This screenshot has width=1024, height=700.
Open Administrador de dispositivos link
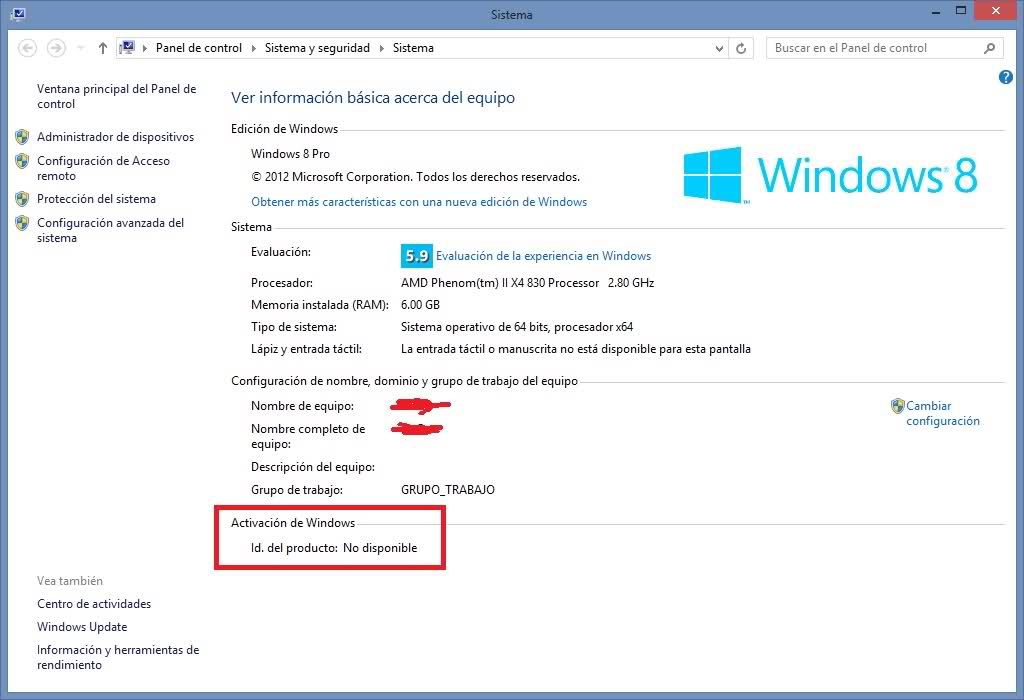[x=116, y=137]
